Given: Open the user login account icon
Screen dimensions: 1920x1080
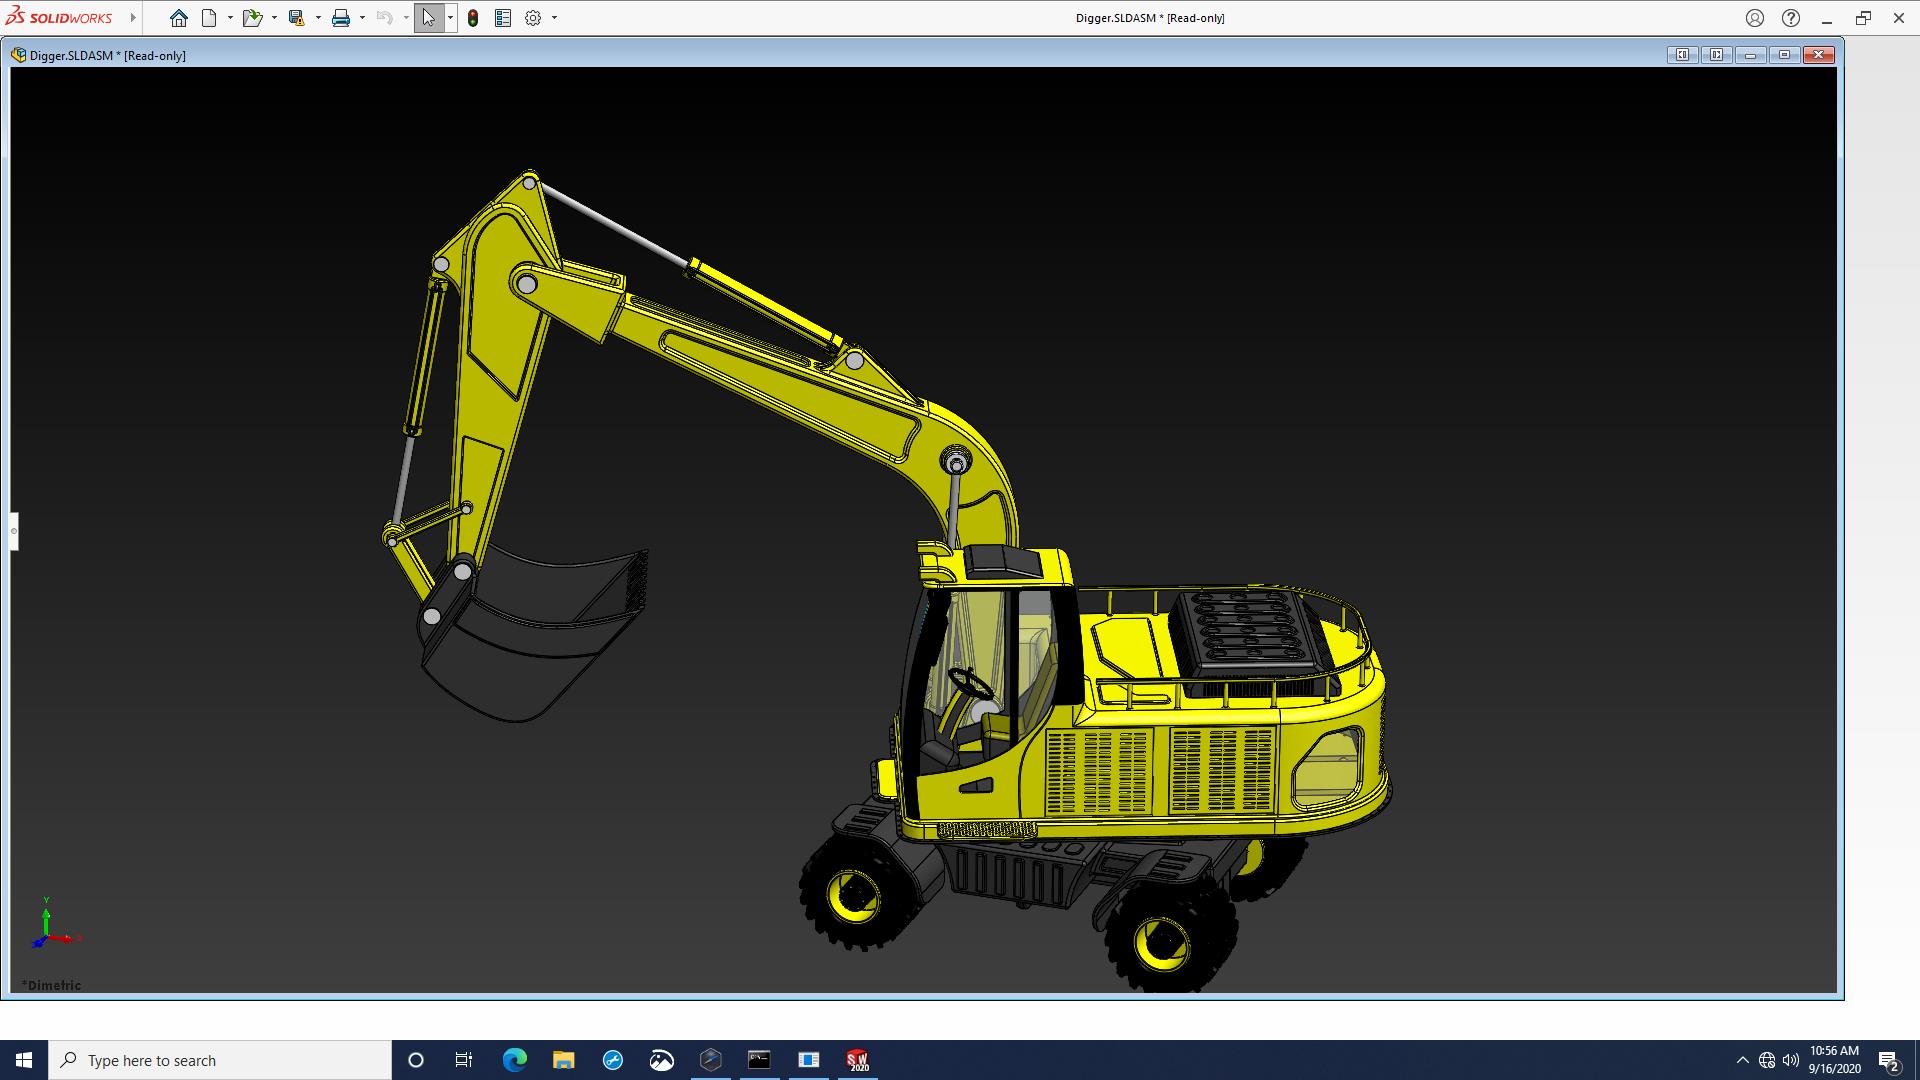Looking at the screenshot, I should 1754,18.
